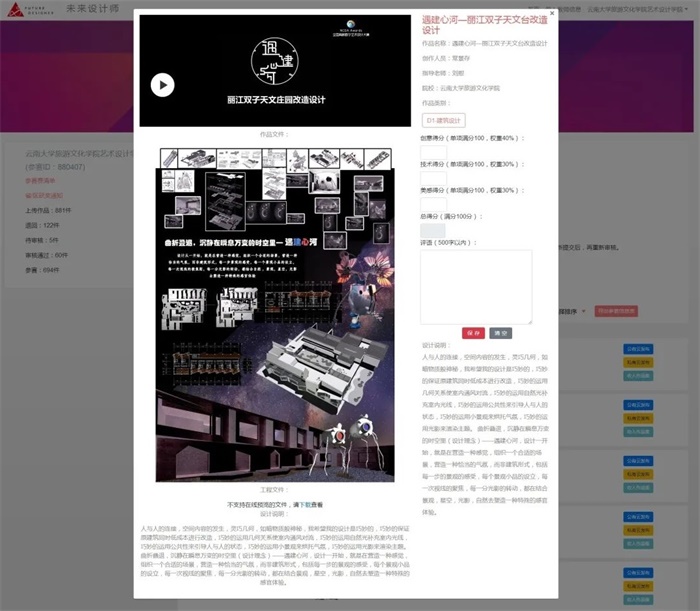Click blue button in third background card

638,461
